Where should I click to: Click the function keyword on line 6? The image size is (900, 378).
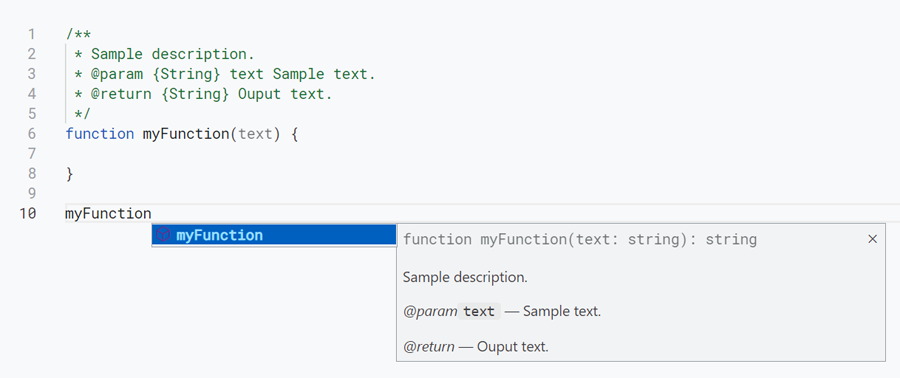[x=100, y=134]
